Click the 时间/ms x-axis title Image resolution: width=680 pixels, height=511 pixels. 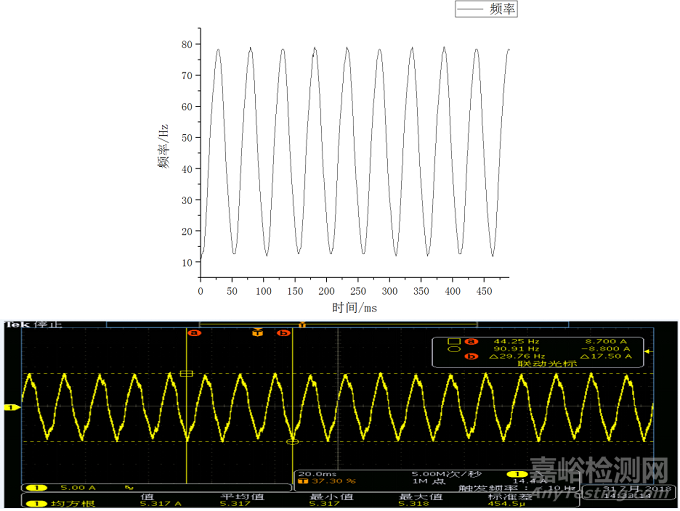[354, 307]
